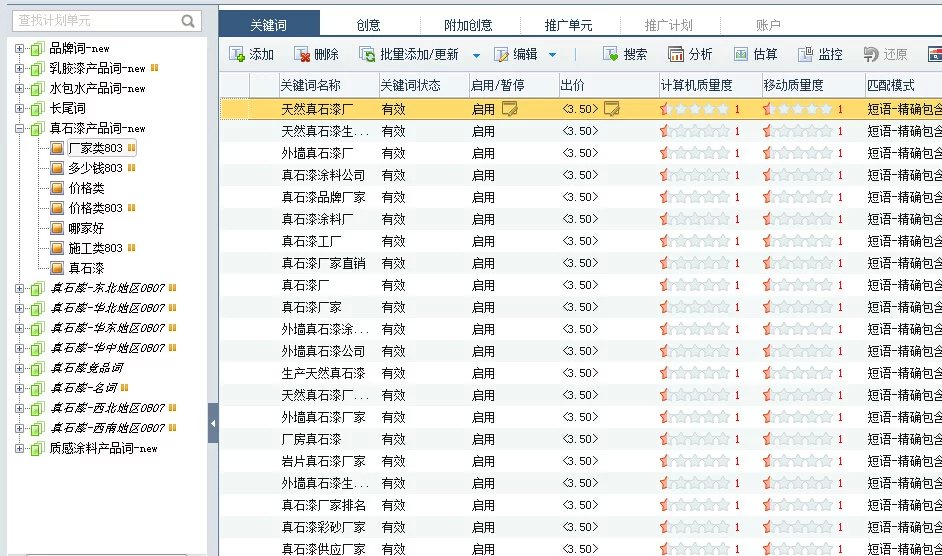Select the 价格类803 unit in the tree
Image resolution: width=942 pixels, height=556 pixels.
(96, 208)
